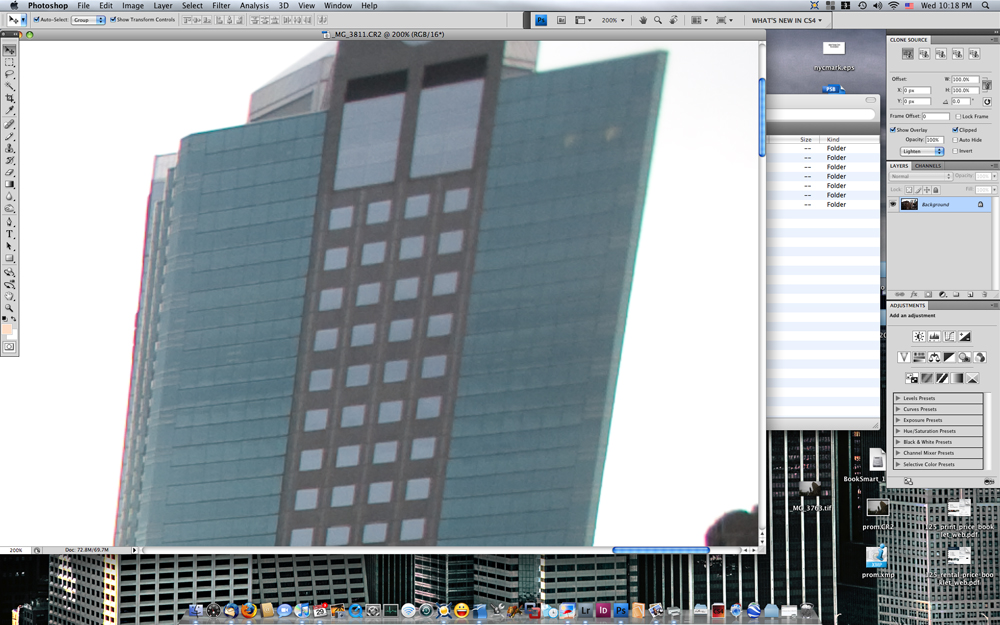This screenshot has width=1000, height=625.
Task: Click the Reset Transform button in Clone Source
Action: [x=987, y=101]
